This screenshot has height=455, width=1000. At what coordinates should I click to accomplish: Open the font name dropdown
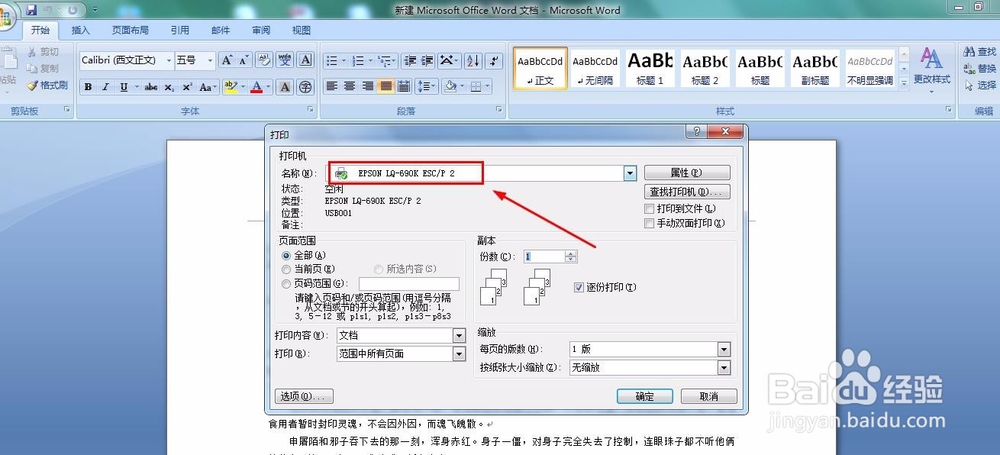(x=169, y=61)
